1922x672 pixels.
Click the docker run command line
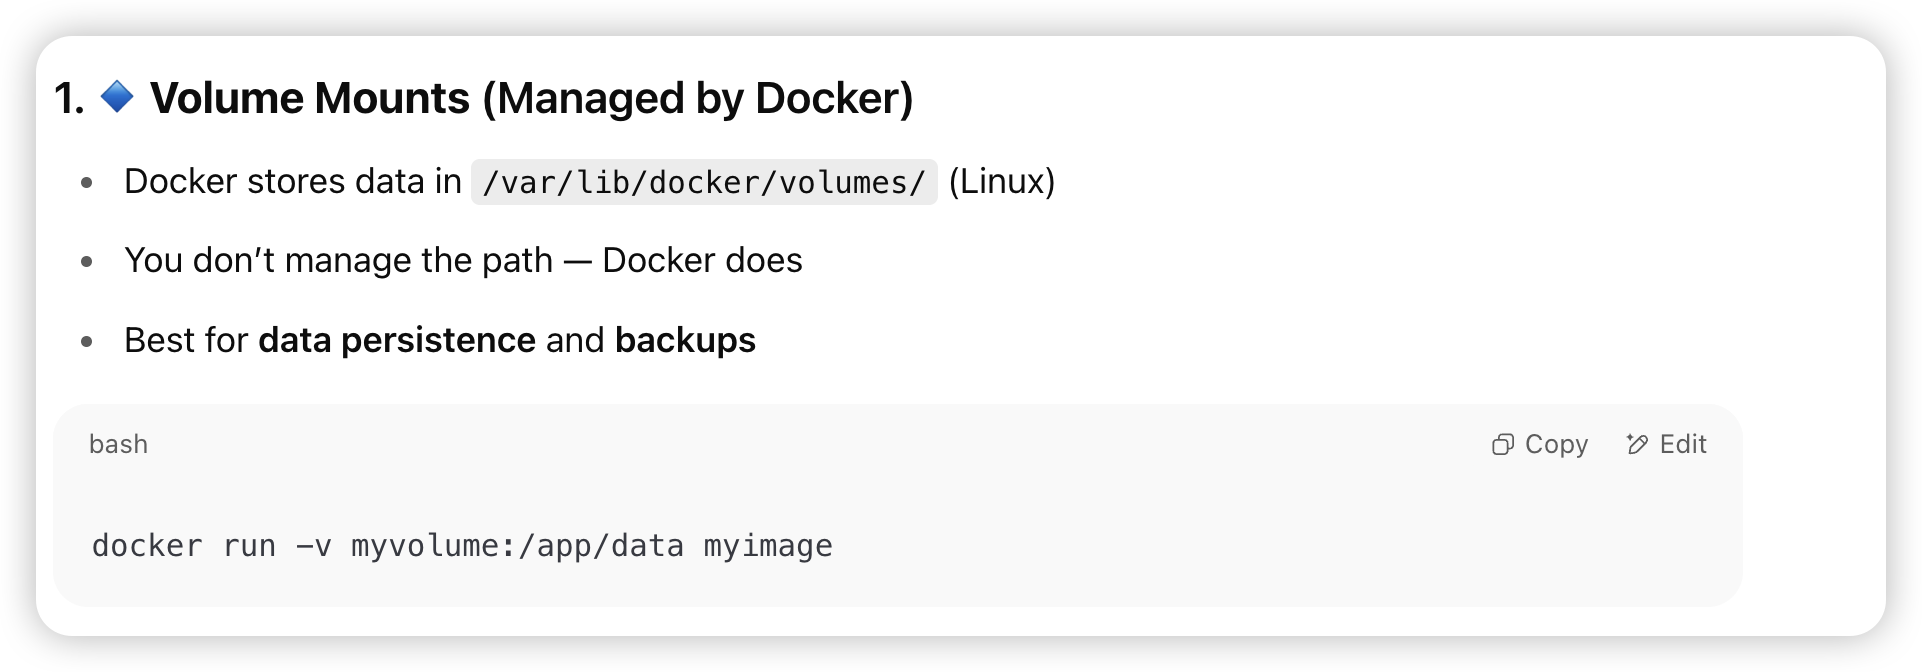pyautogui.click(x=462, y=546)
